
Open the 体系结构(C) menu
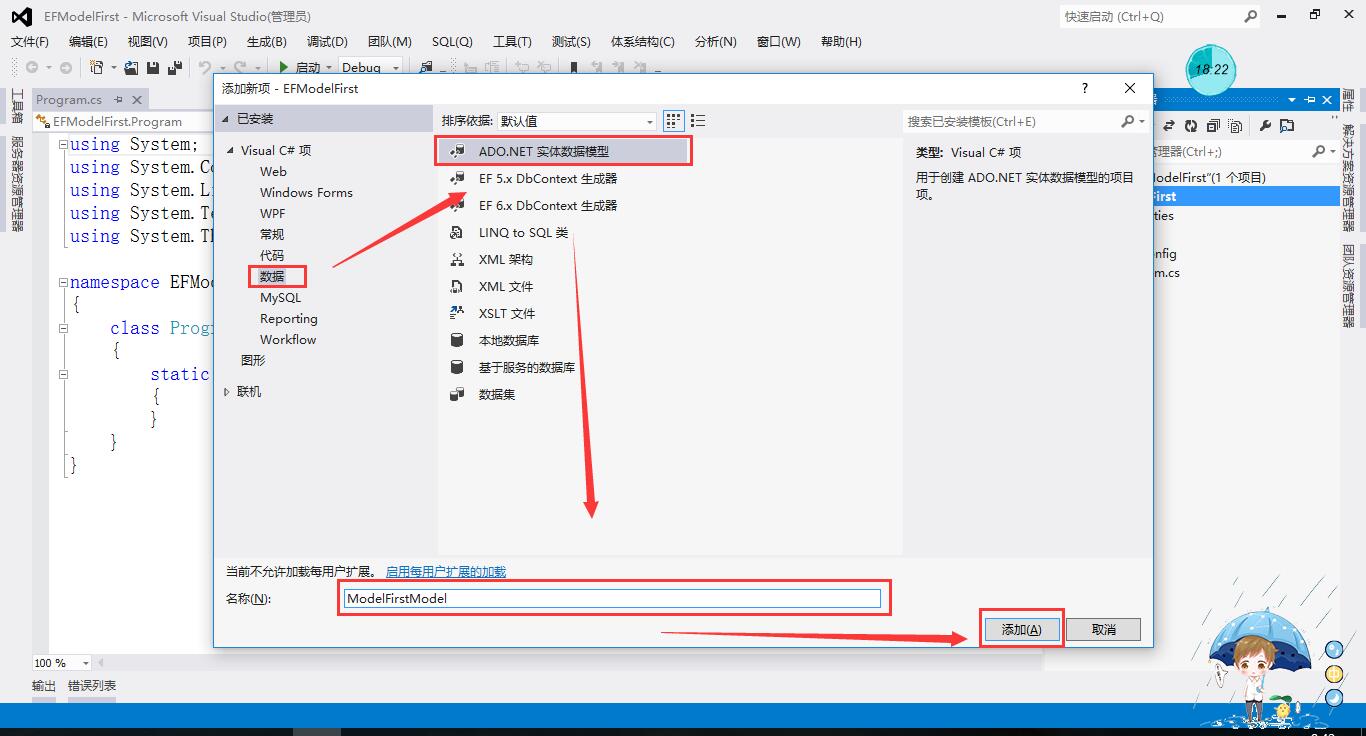643,41
